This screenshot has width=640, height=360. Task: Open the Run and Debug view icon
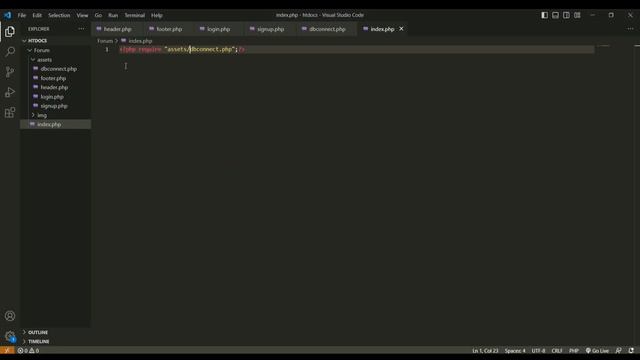pos(10,92)
